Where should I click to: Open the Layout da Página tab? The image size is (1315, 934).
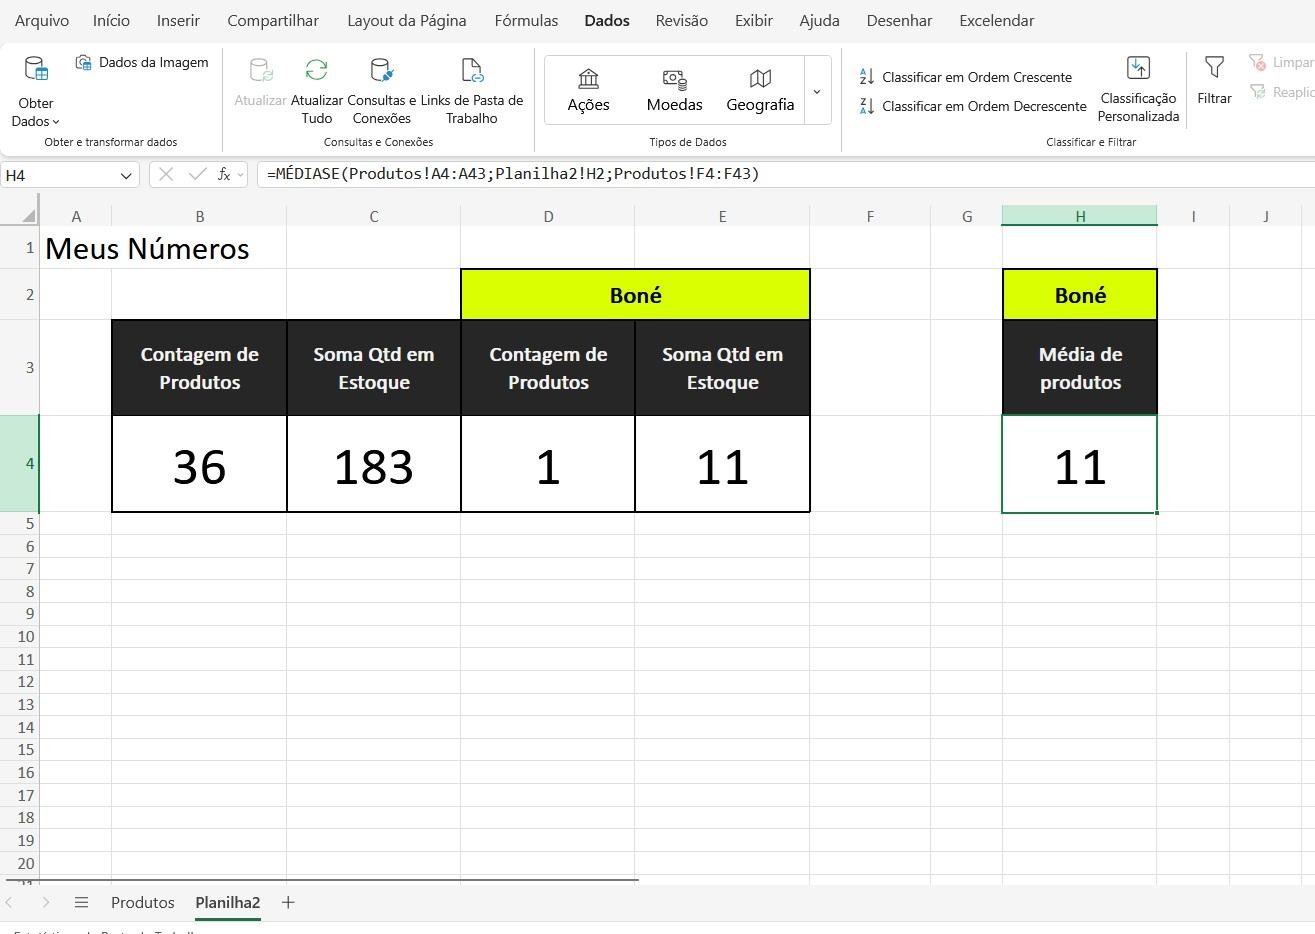pyautogui.click(x=406, y=20)
